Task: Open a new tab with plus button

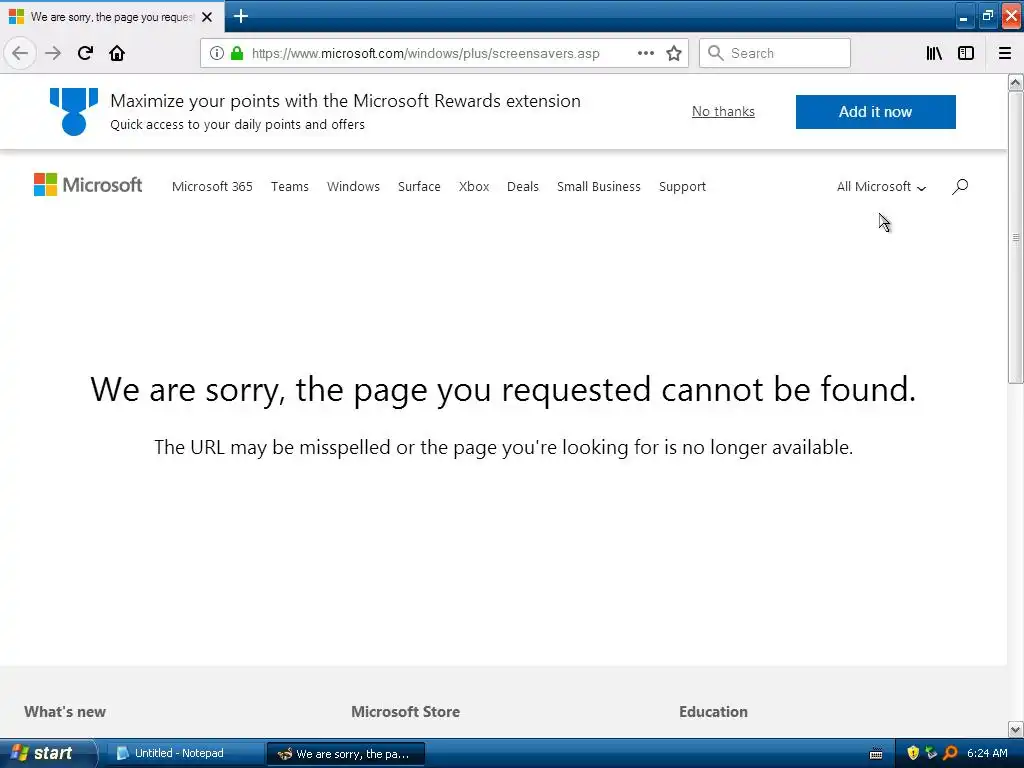Action: 240,16
